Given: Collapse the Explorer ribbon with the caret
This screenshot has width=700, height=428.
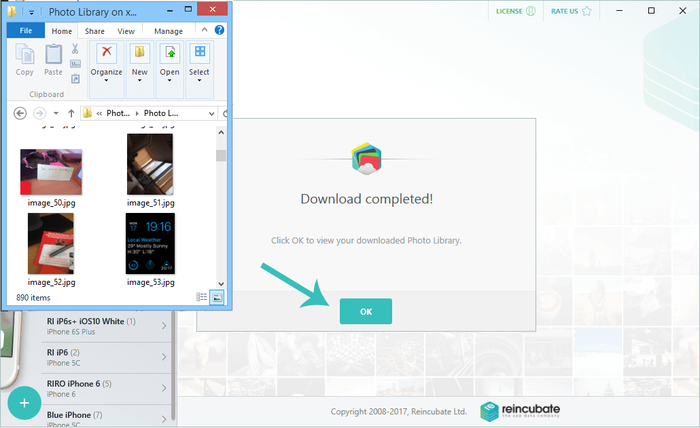Looking at the screenshot, I should coord(204,30).
